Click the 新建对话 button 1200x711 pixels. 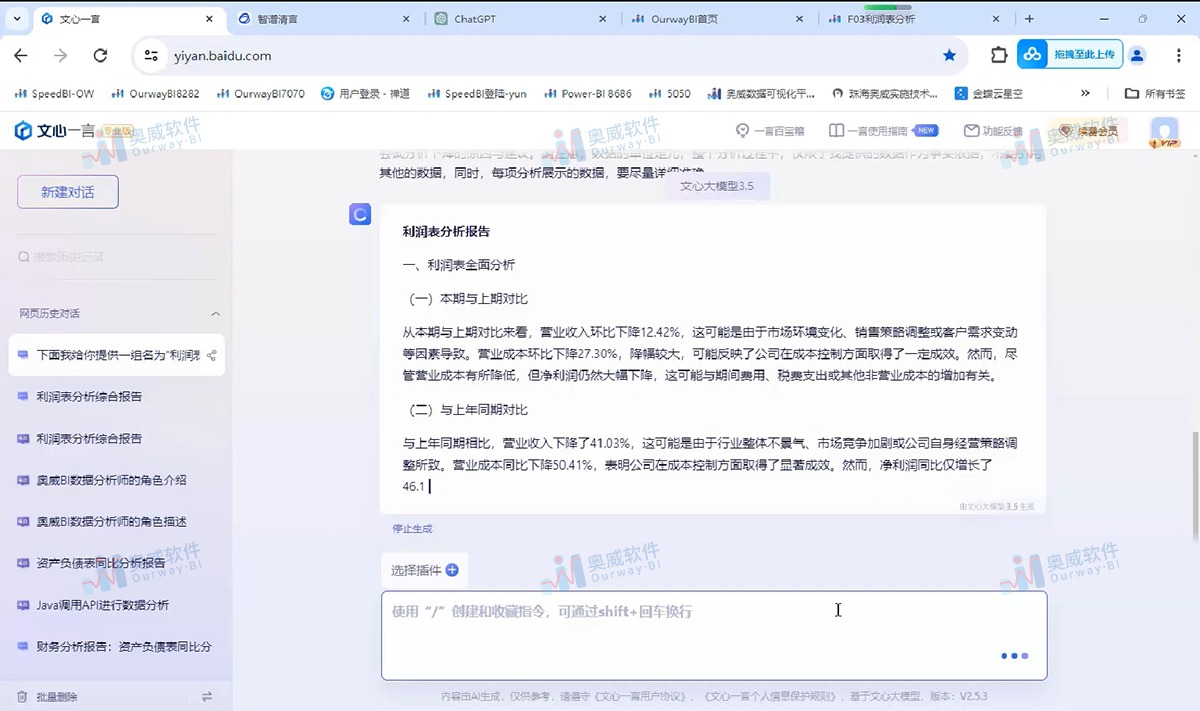(x=67, y=192)
